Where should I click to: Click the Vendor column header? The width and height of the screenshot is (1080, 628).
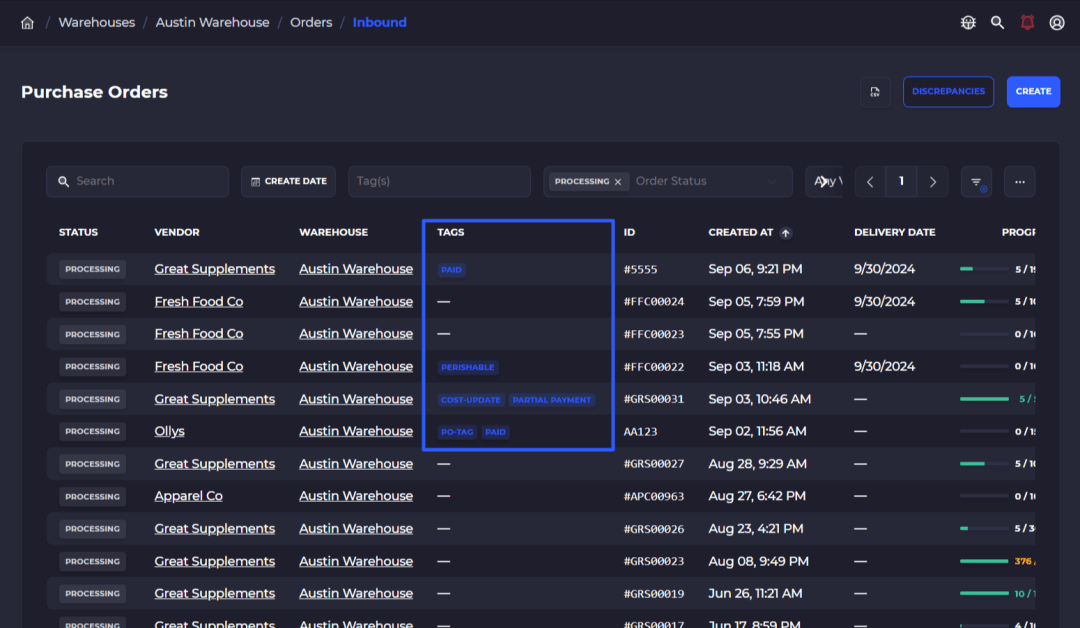tap(177, 233)
